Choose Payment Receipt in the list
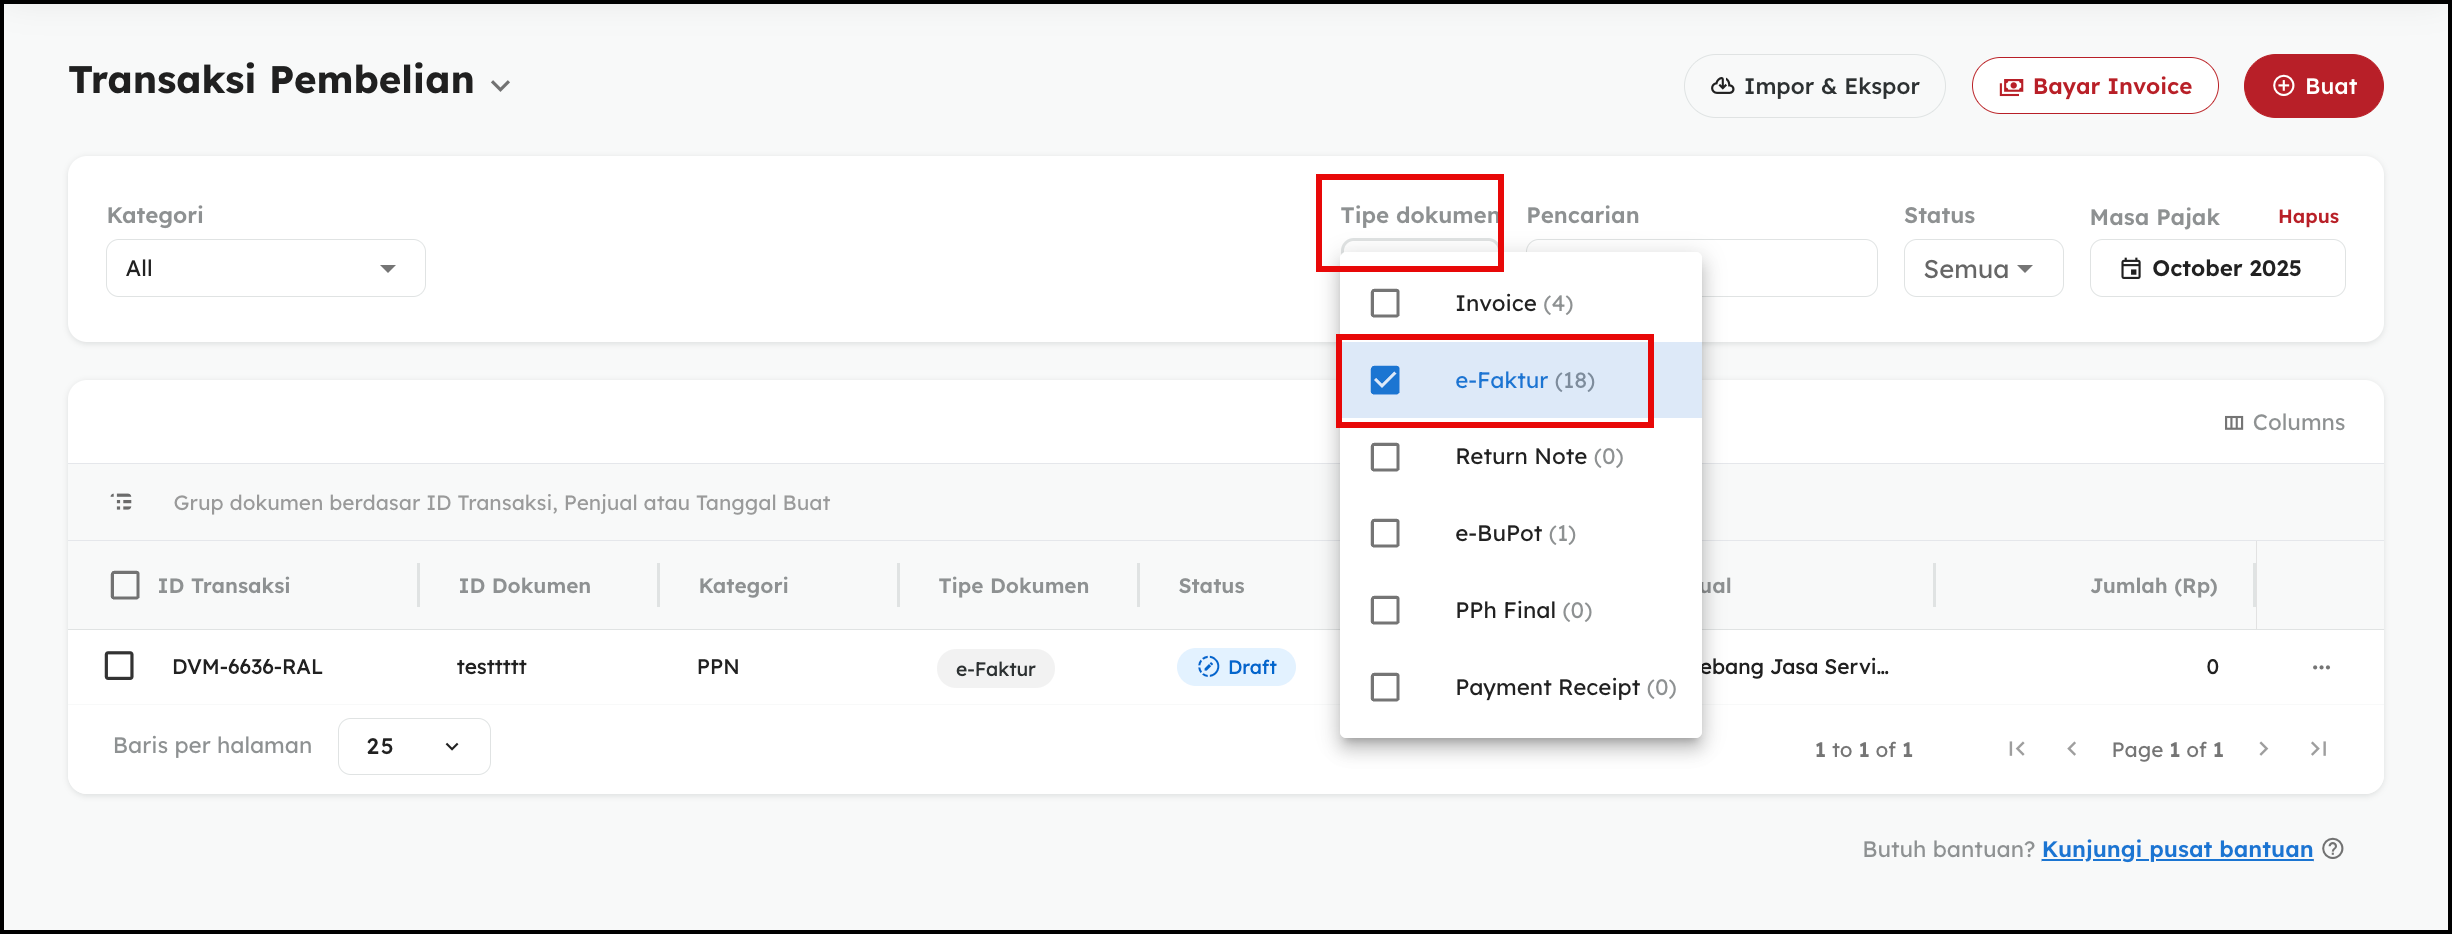Viewport: 2452px width, 934px height. click(x=1385, y=687)
